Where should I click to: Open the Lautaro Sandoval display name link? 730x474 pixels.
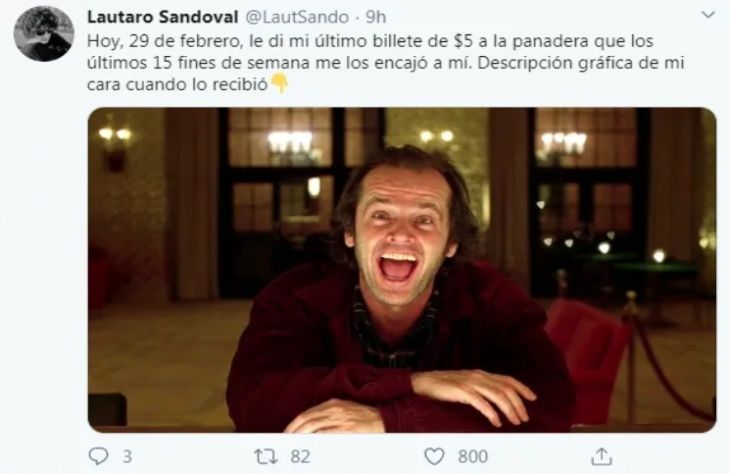pyautogui.click(x=162, y=17)
